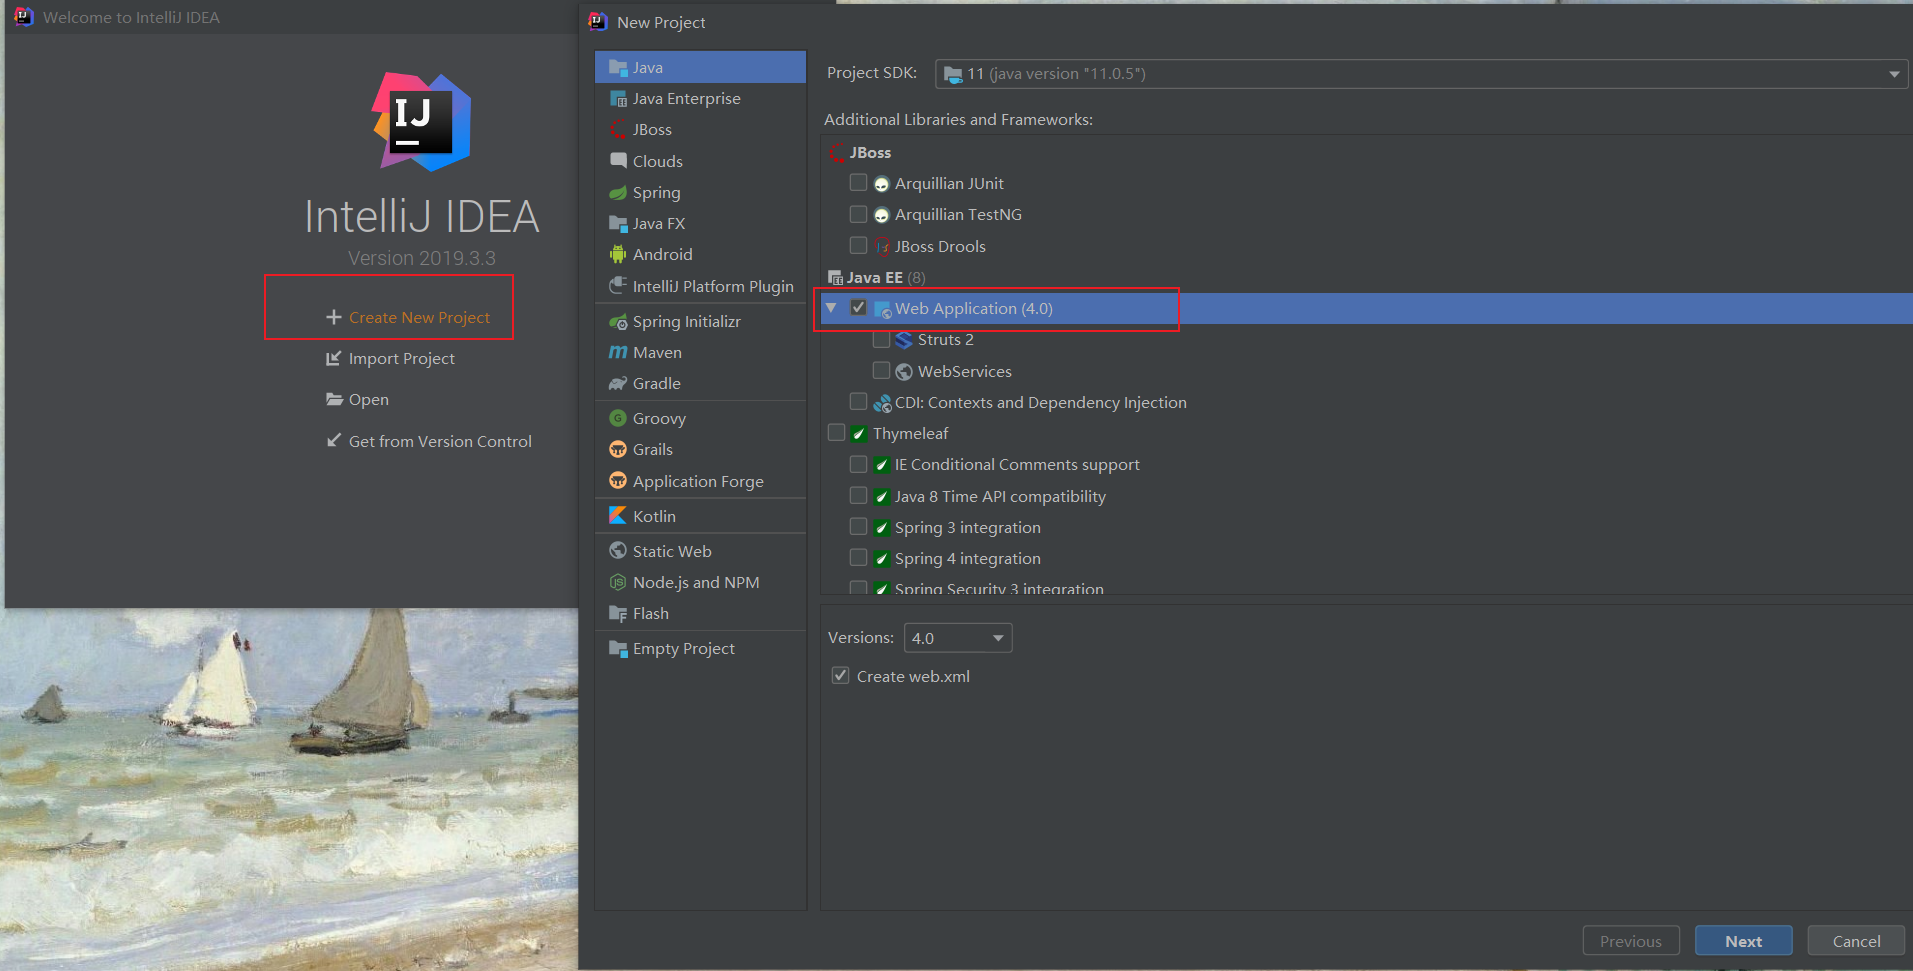Viewport: 1913px width, 971px height.
Task: Click the Grails icon
Action: click(618, 450)
